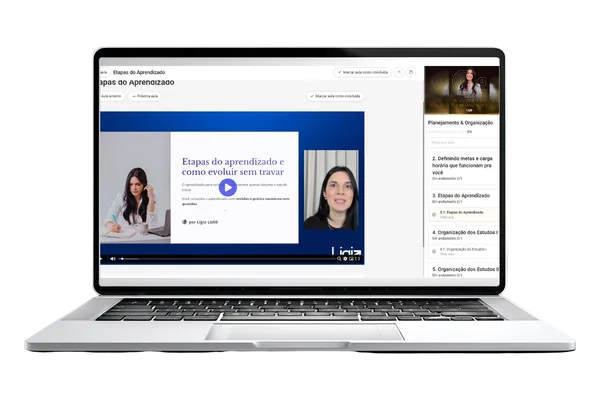
Task: Collapse module '4. Organização dos Estudos I'
Action: pos(463,235)
